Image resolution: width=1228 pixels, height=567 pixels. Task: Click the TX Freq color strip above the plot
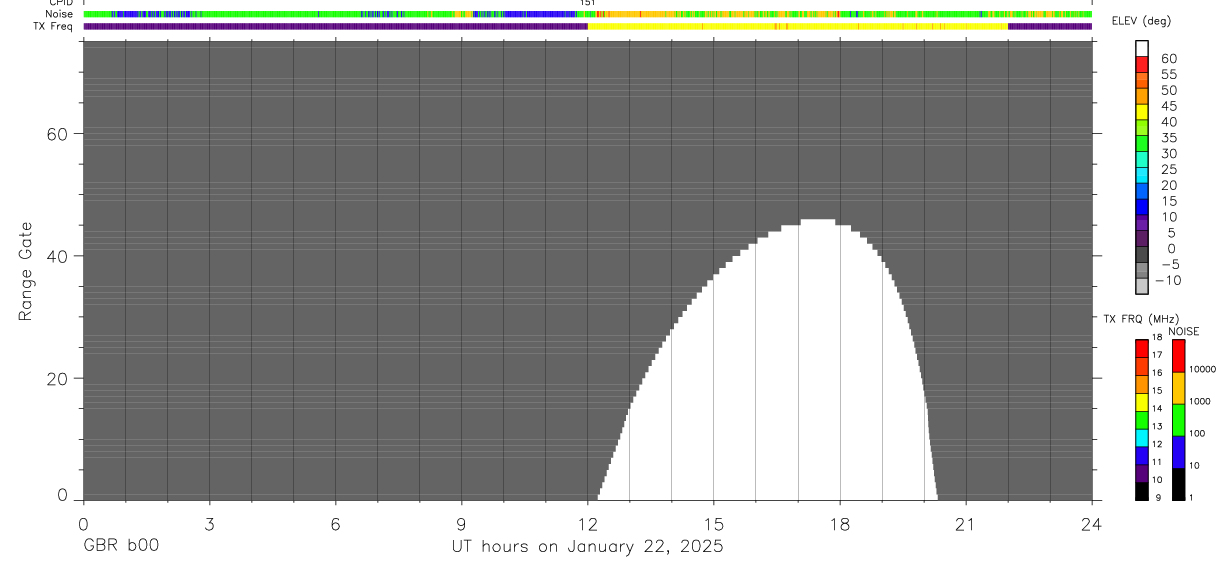(x=588, y=27)
